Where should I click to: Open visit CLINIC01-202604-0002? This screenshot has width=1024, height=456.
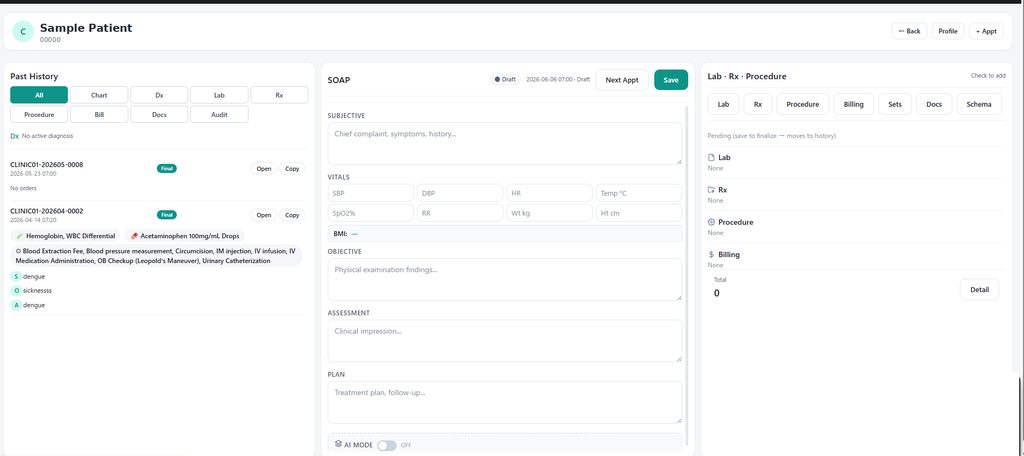point(264,215)
